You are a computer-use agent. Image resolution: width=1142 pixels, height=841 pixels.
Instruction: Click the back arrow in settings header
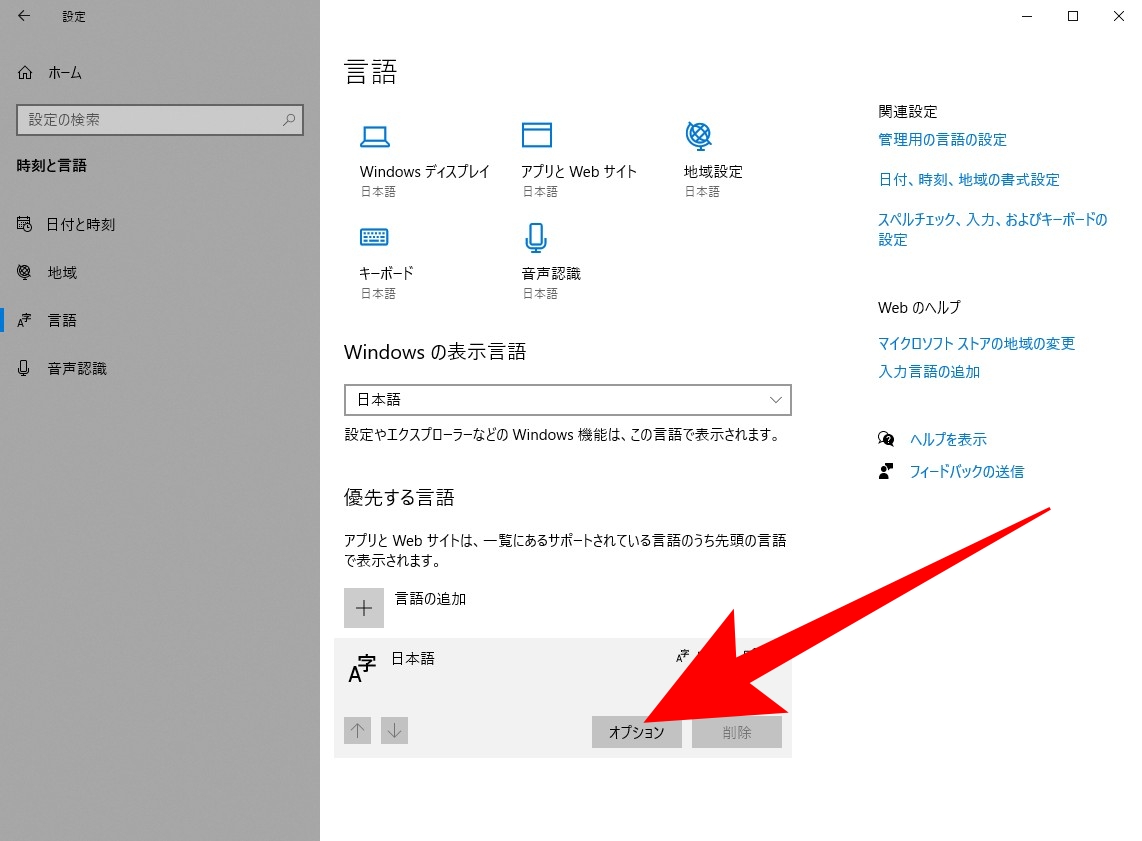click(x=24, y=16)
